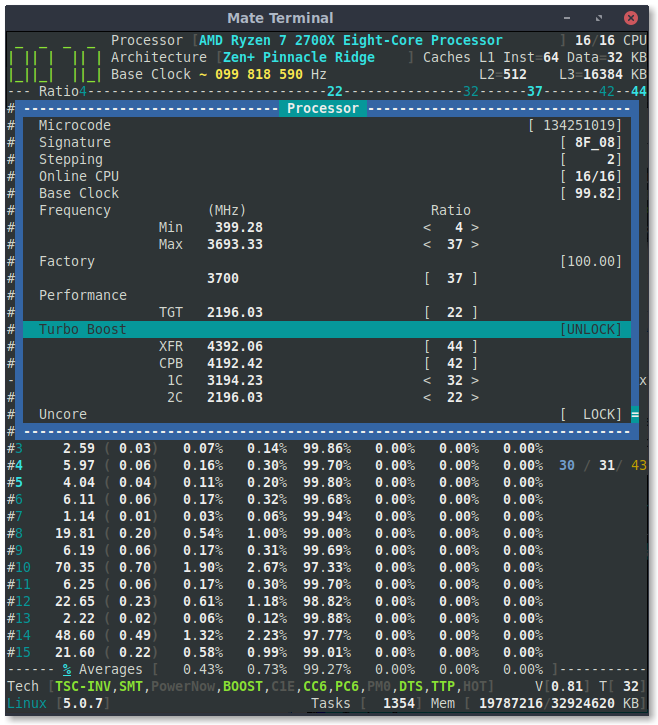This screenshot has width=658, height=725.
Task: Click the XFR frequency 4392.06
Action: [235, 346]
